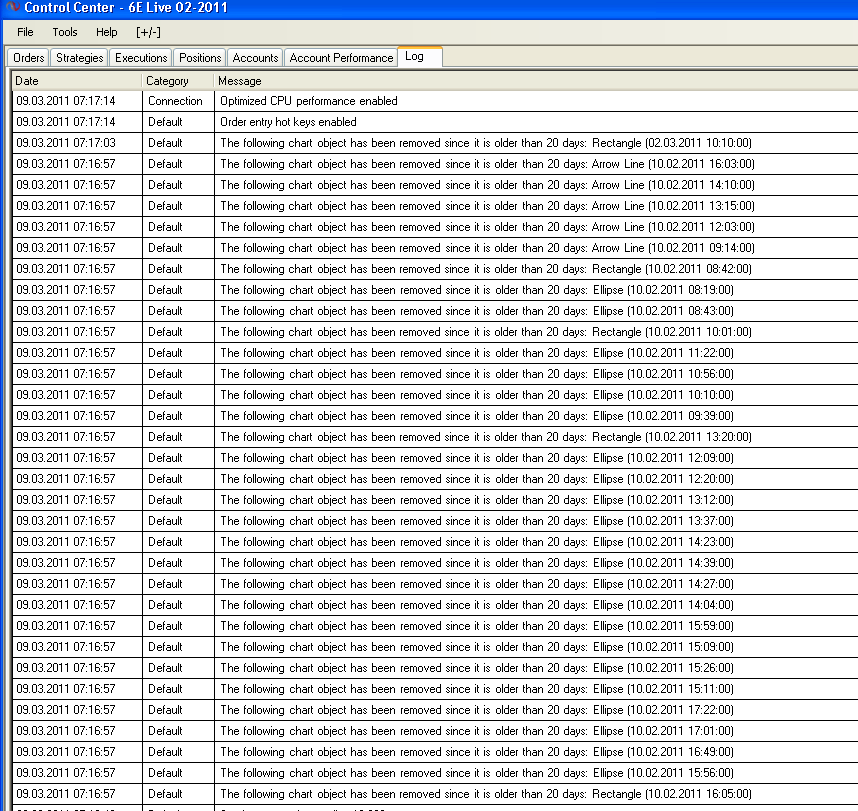Select log row for Ellipse (10.02.2011 17:01:00)

[x=435, y=731]
